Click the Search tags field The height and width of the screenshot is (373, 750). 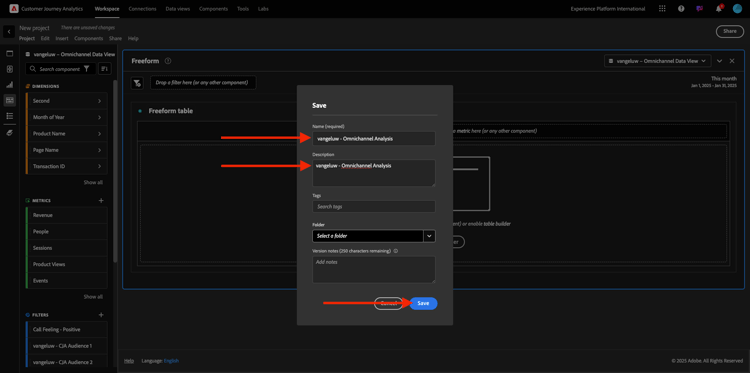[374, 206]
